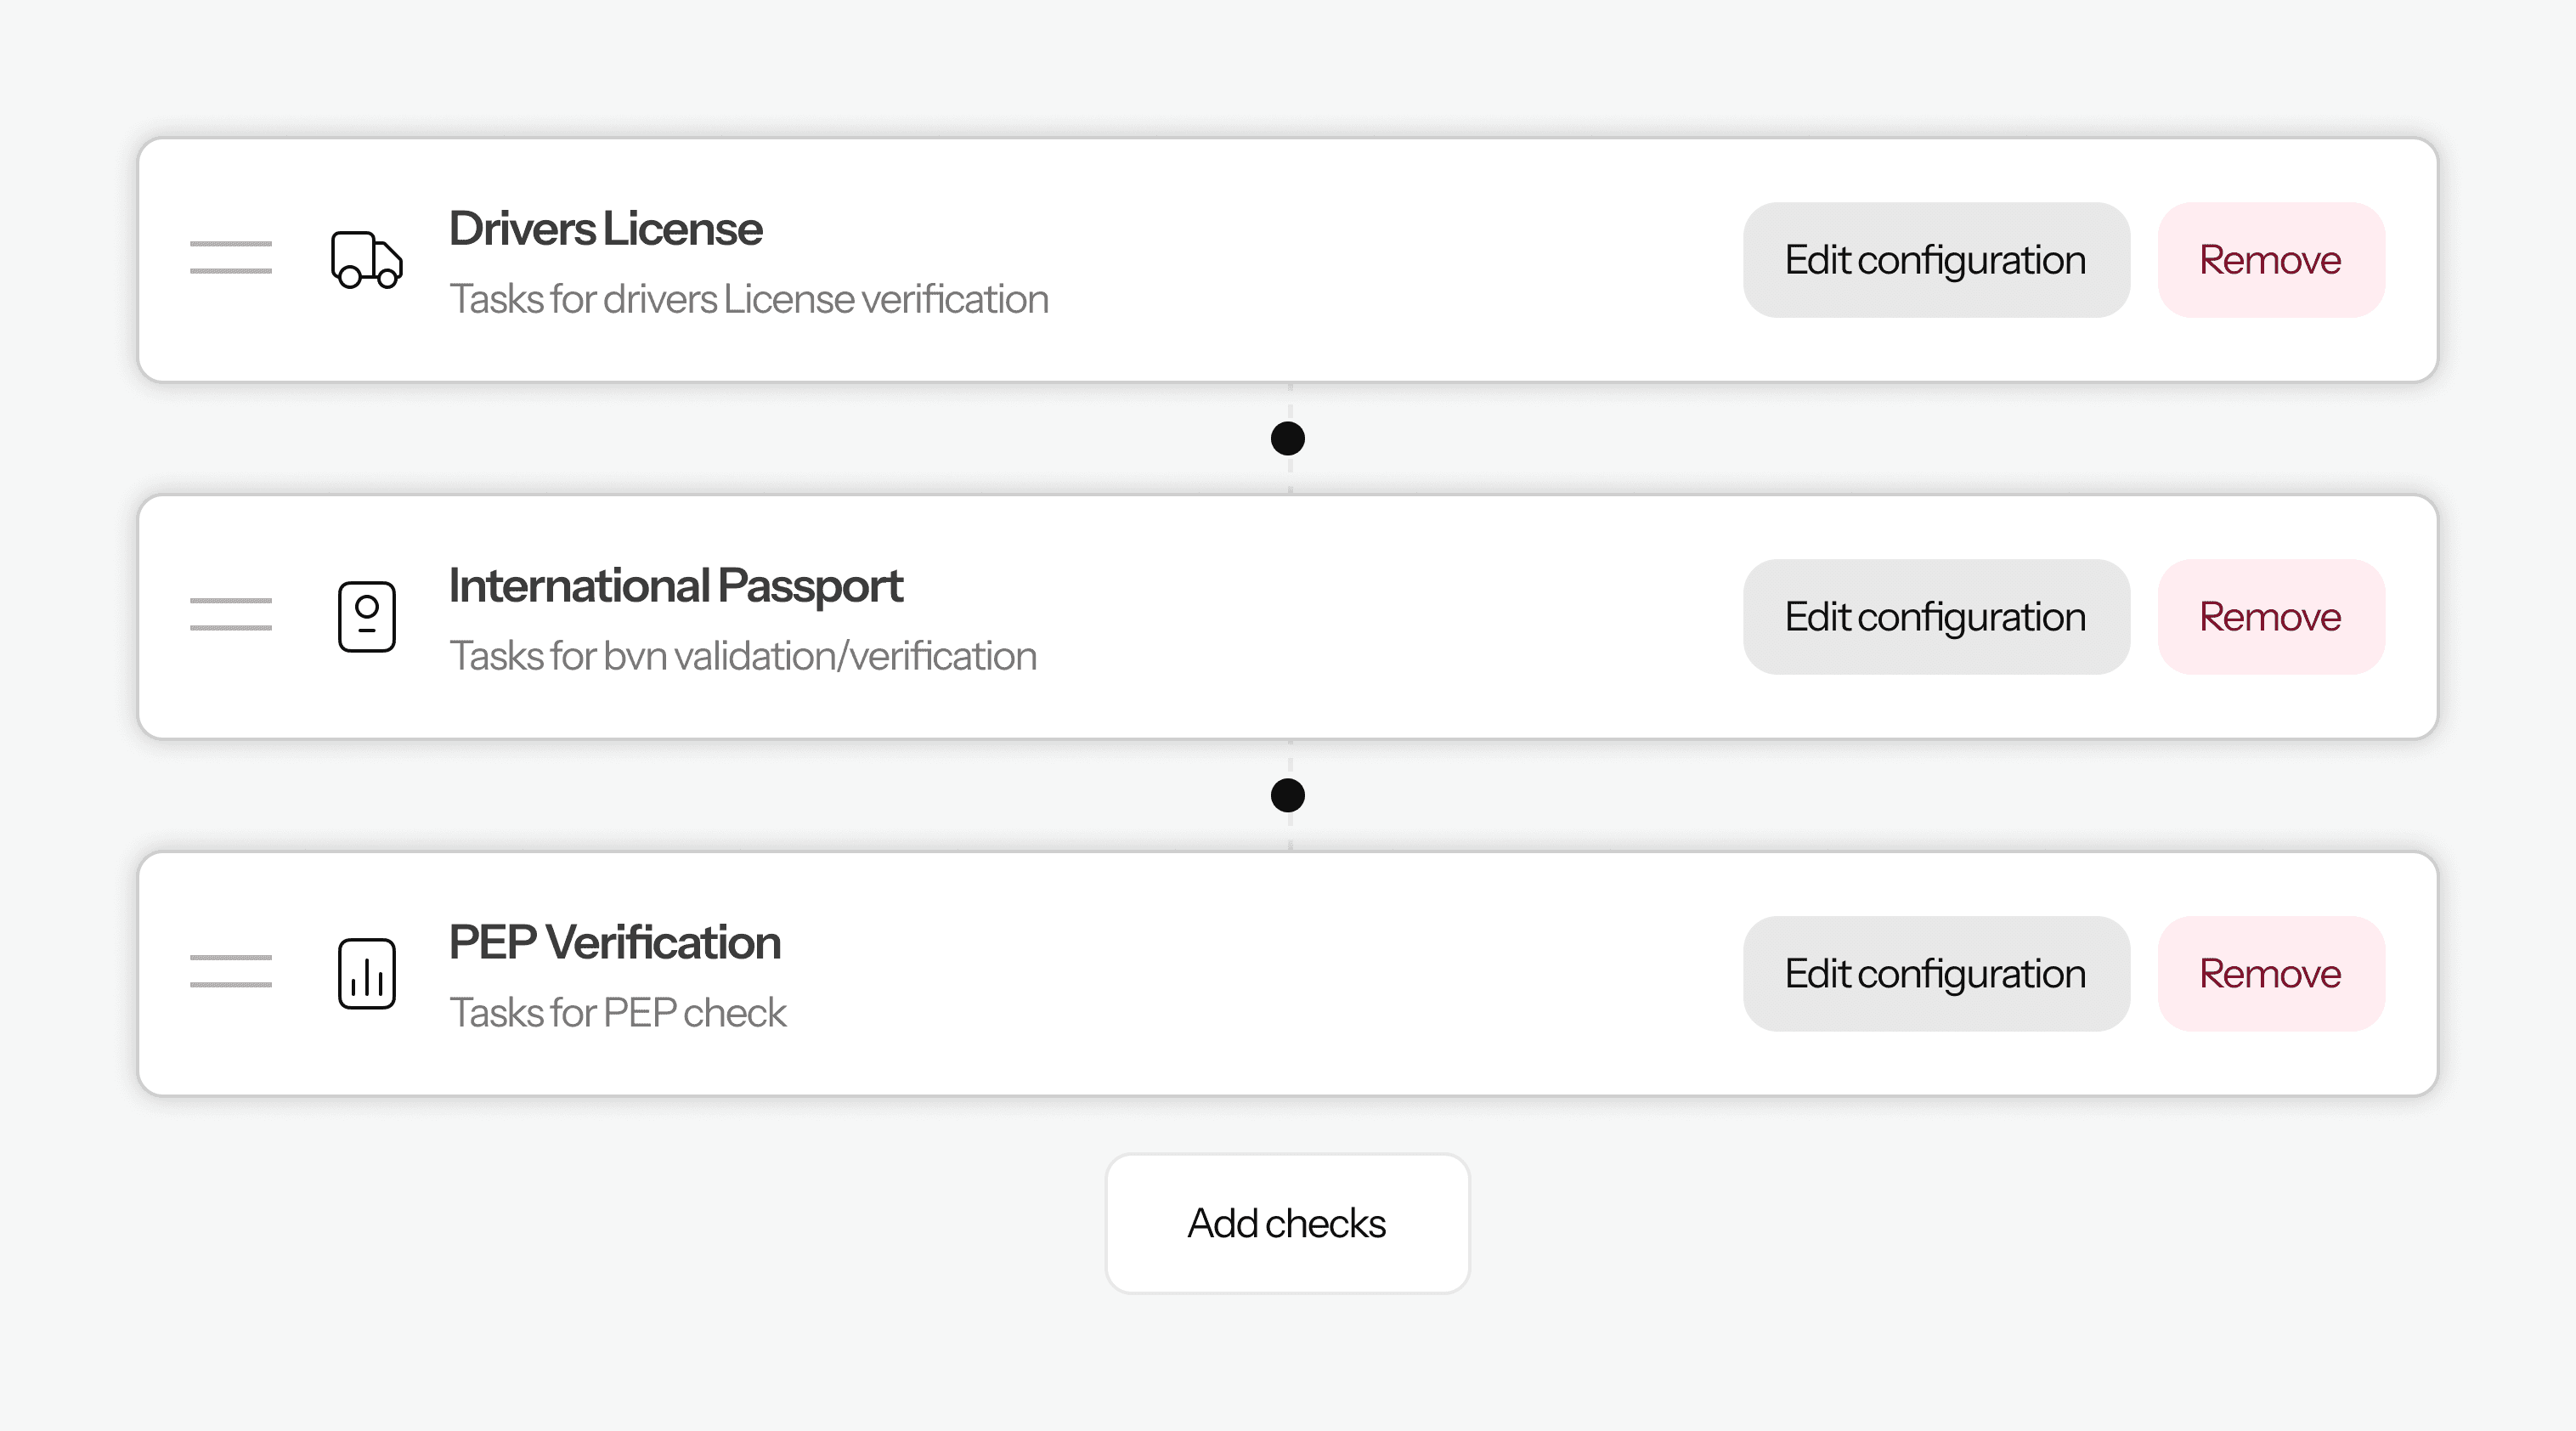Click the truck icon for Drivers License
Screen dimensions: 2576x1431
(366, 260)
